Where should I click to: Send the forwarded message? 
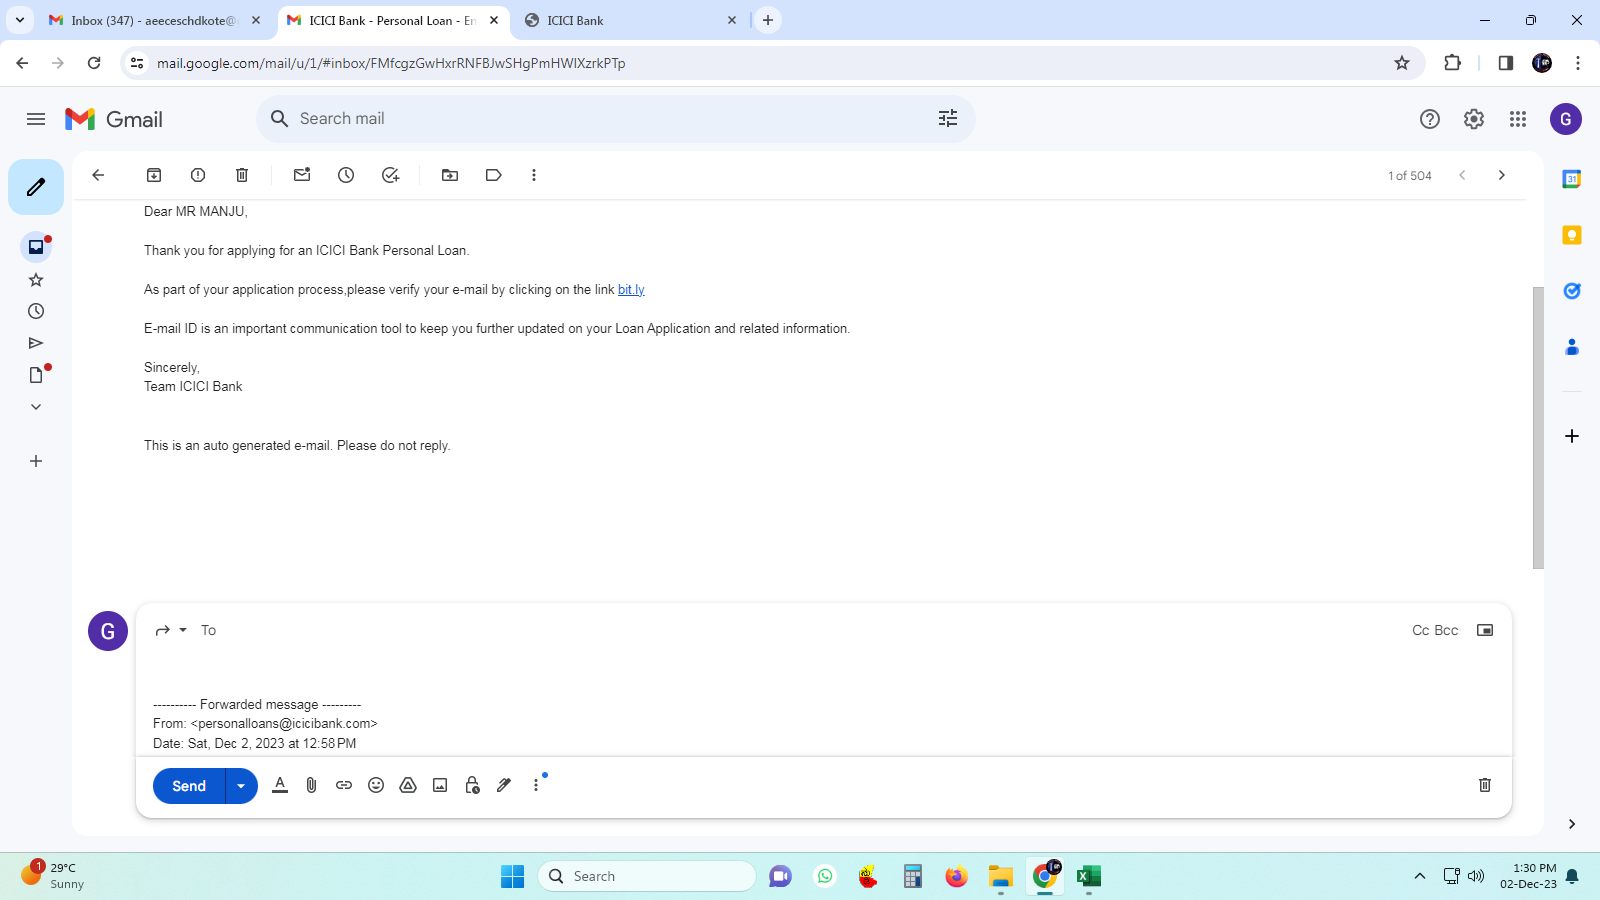(189, 786)
